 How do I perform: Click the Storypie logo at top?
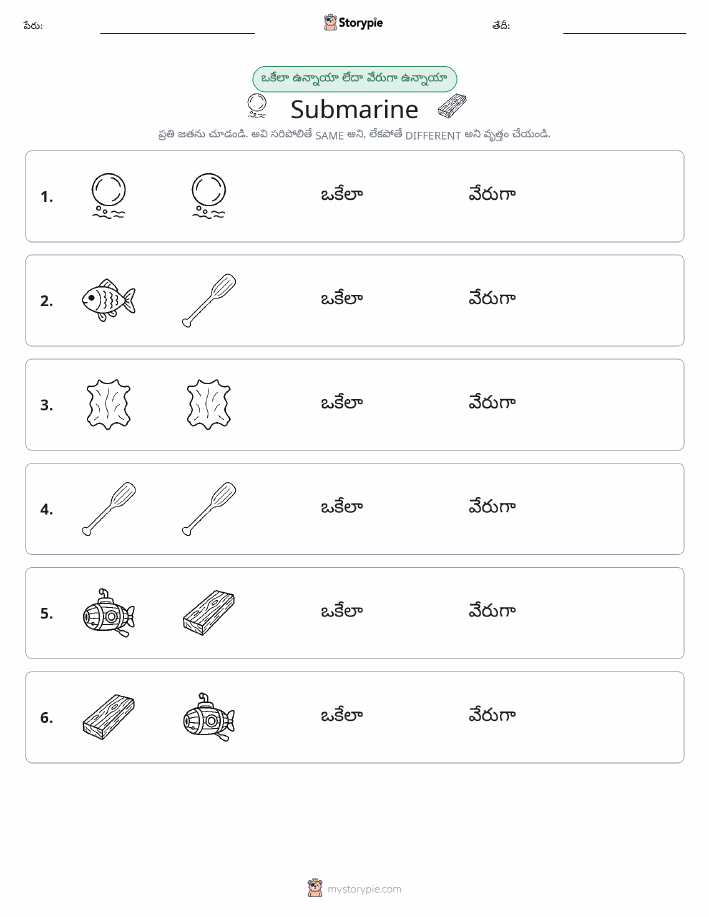click(353, 23)
